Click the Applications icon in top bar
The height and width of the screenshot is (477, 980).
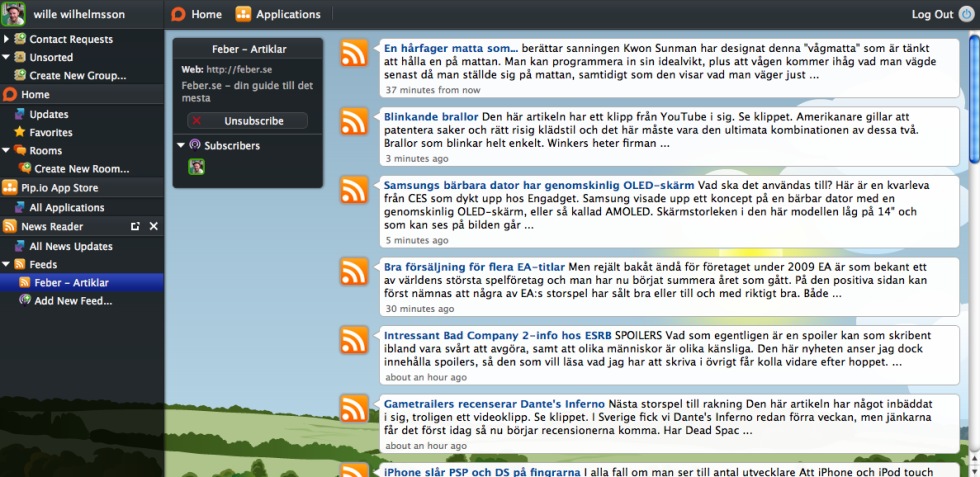coord(243,14)
